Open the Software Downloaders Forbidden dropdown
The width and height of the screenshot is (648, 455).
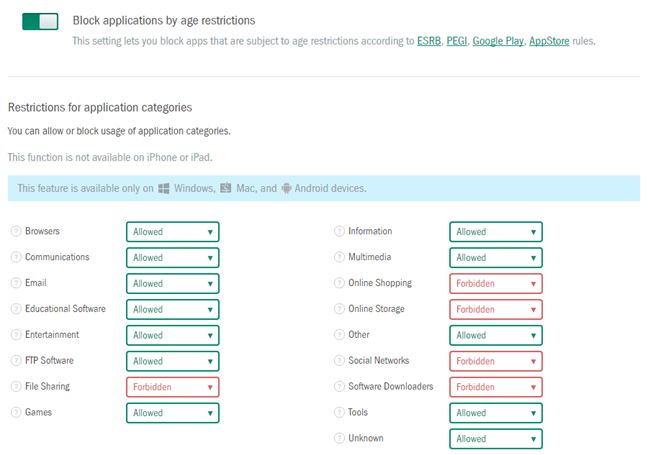(496, 387)
